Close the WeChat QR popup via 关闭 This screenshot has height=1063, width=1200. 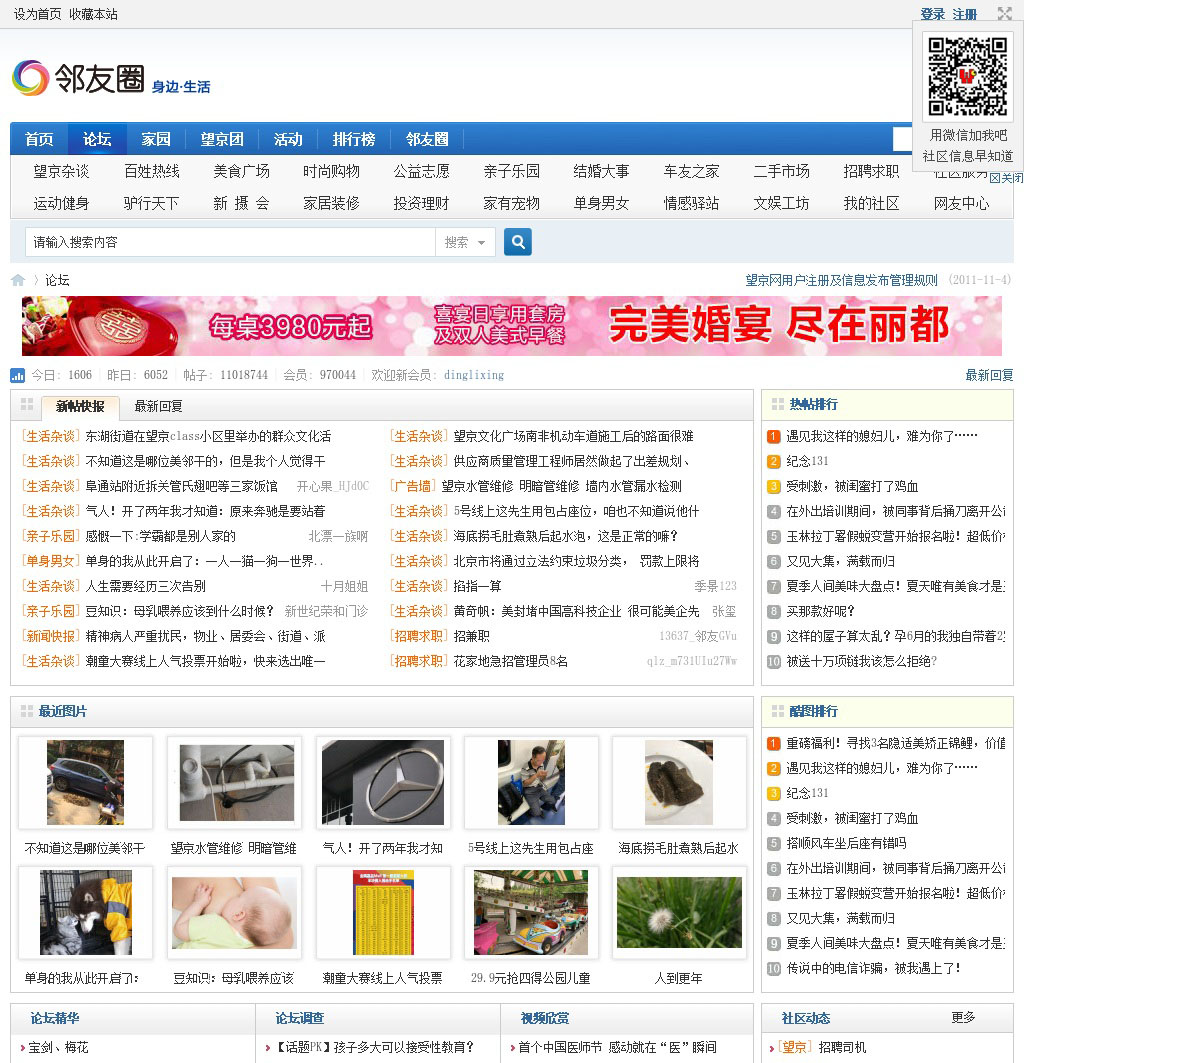(x=1006, y=178)
